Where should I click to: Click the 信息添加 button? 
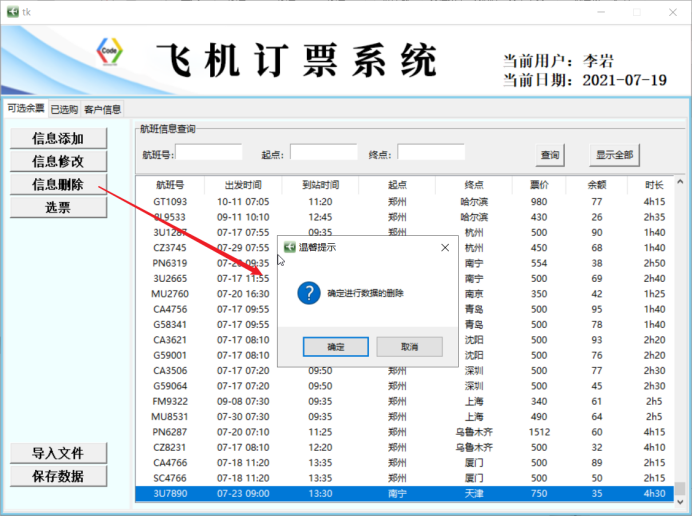(58, 139)
